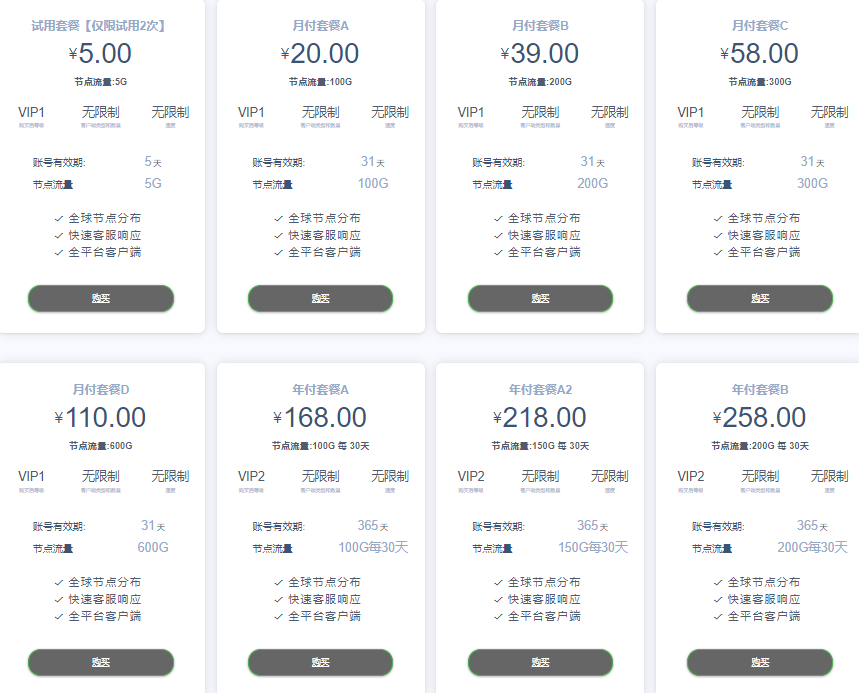Buy the 年付套餐A plan at ¥168.00
Image resolution: width=859 pixels, height=693 pixels.
[x=320, y=662]
